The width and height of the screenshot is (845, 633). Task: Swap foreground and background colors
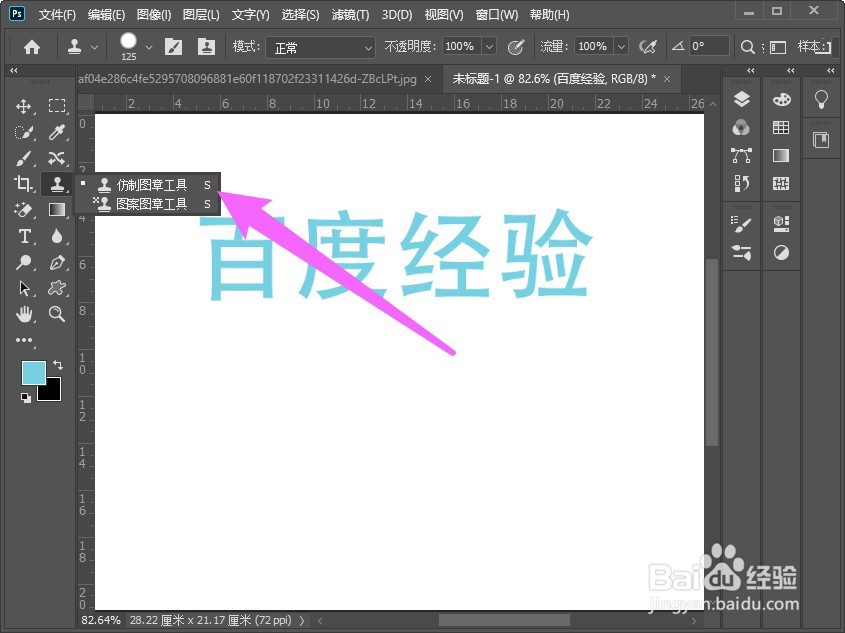coord(58,365)
